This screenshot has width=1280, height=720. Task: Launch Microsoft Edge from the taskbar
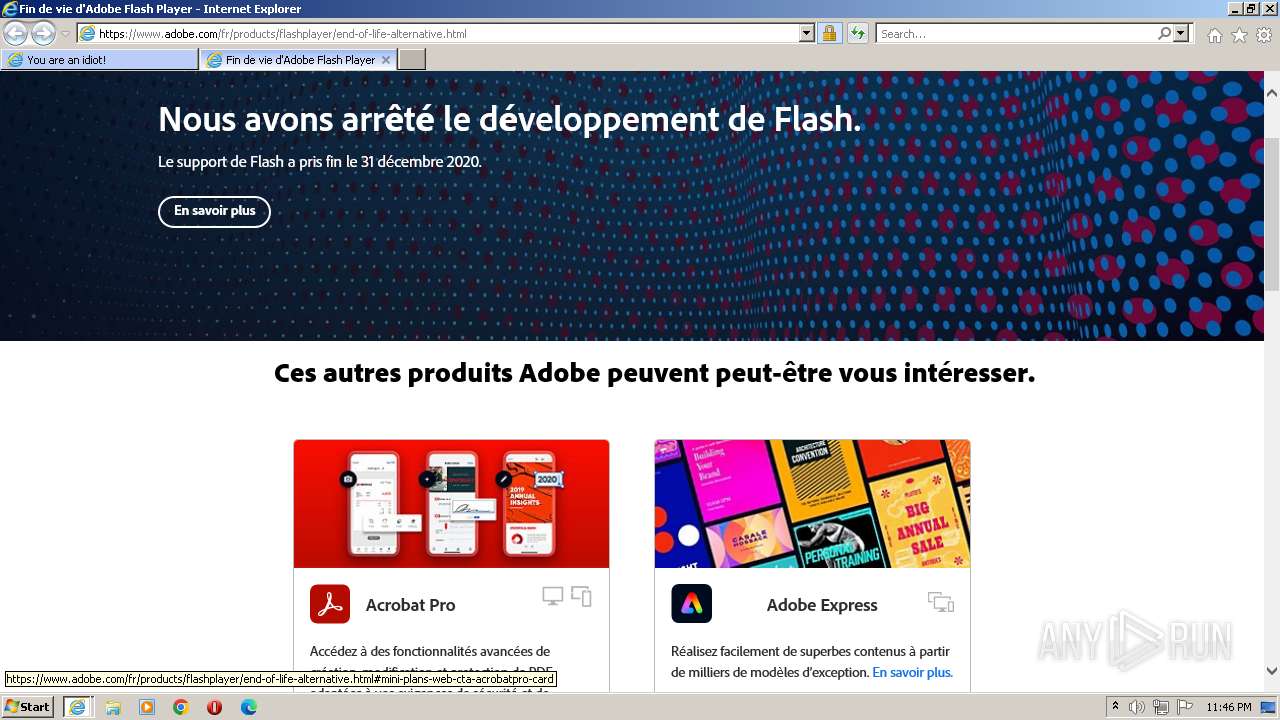(x=249, y=707)
